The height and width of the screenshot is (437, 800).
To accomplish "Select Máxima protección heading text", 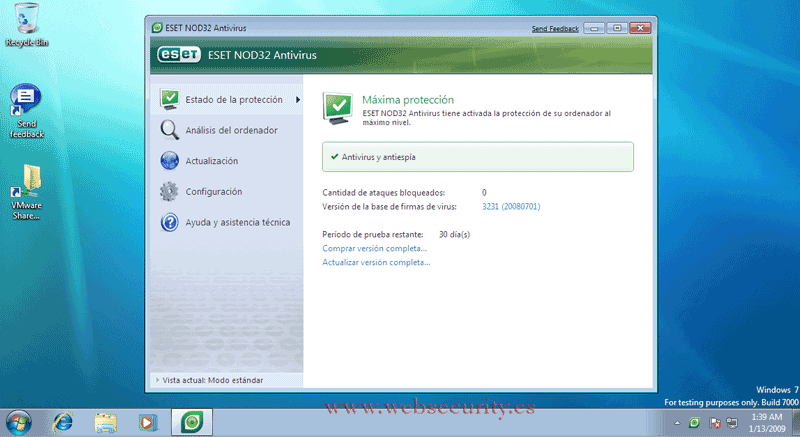I will [x=408, y=100].
